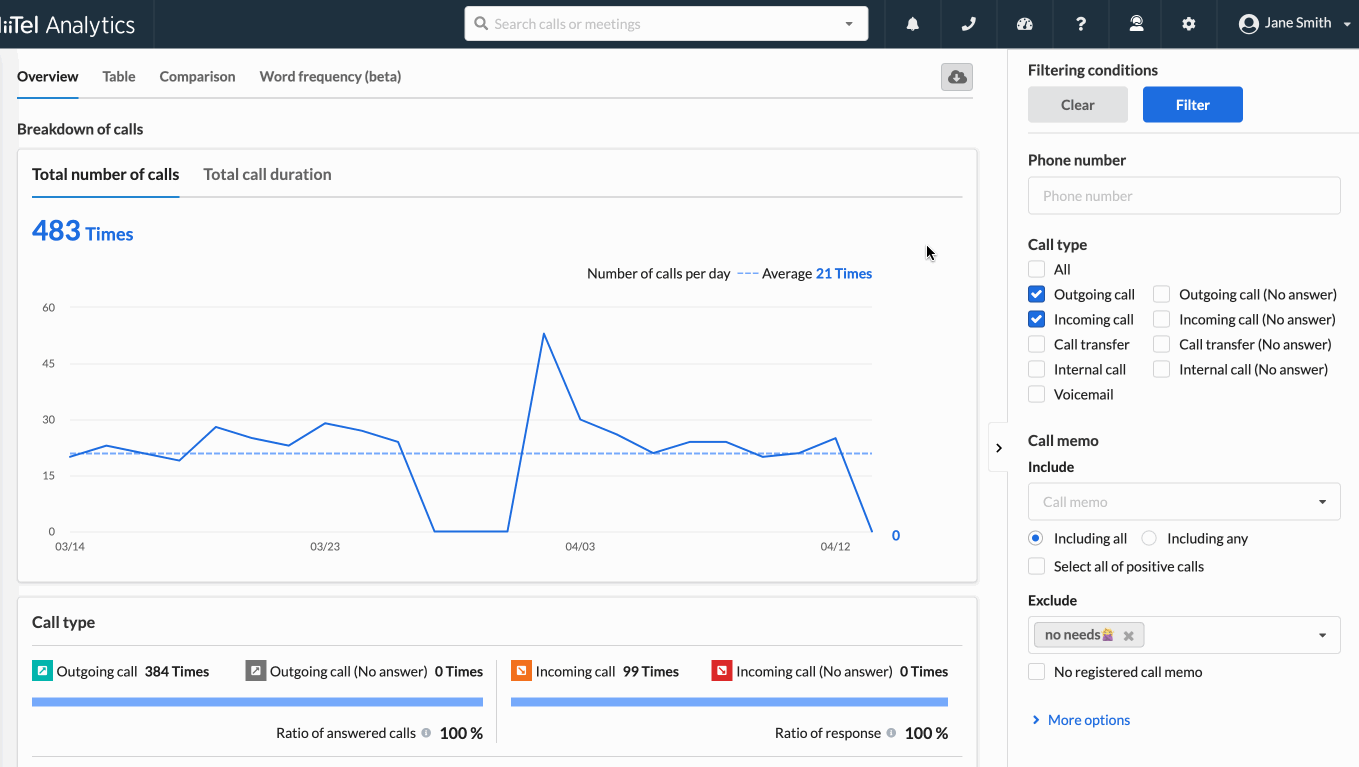Check Call transfer (No answer) checkbox

pyautogui.click(x=1161, y=344)
